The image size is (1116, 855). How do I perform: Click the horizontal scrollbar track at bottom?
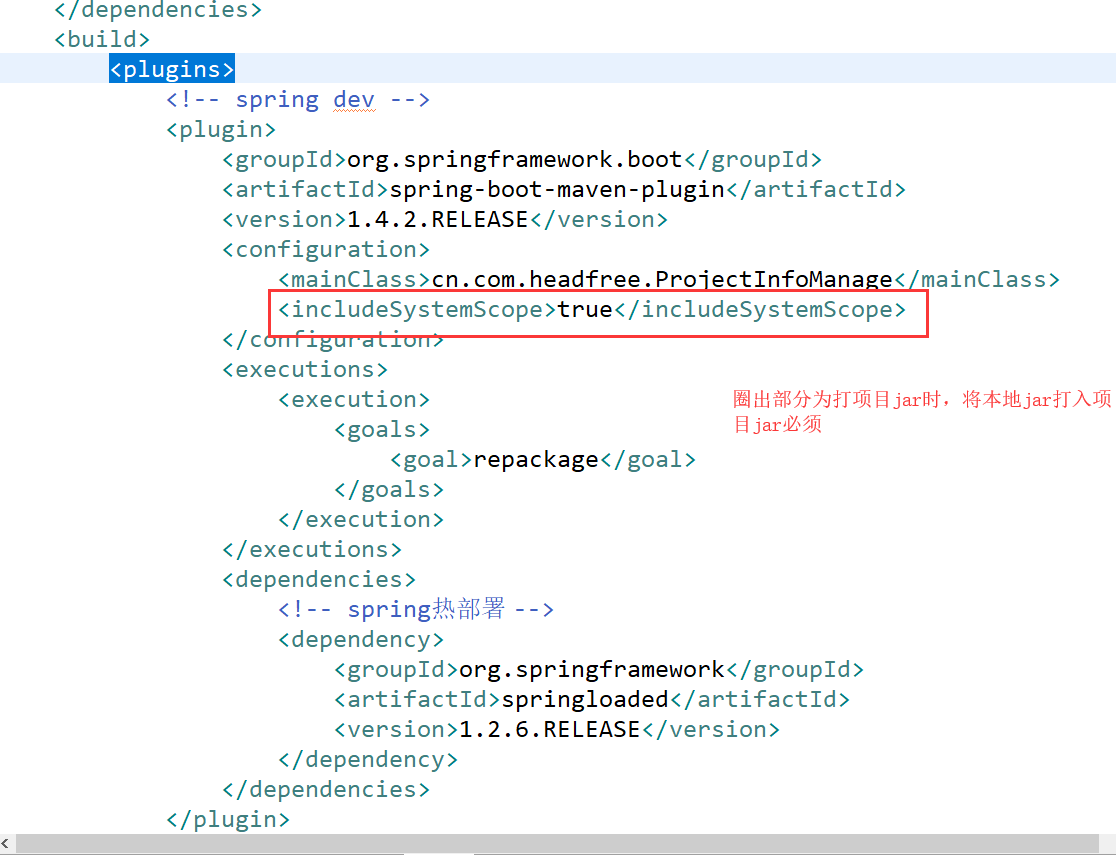pyautogui.click(x=558, y=844)
